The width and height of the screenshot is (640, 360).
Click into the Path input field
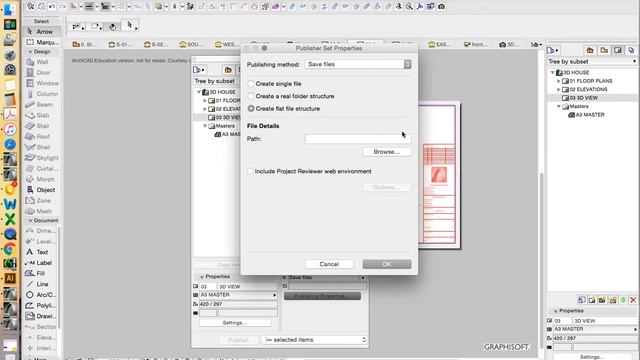click(x=358, y=139)
